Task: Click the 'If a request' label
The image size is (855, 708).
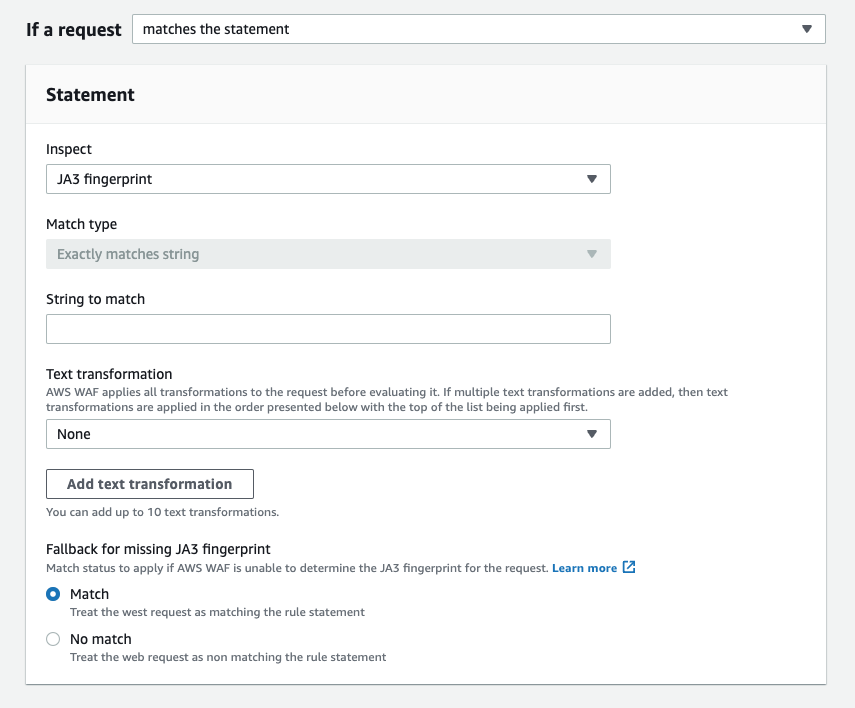Action: (x=74, y=29)
